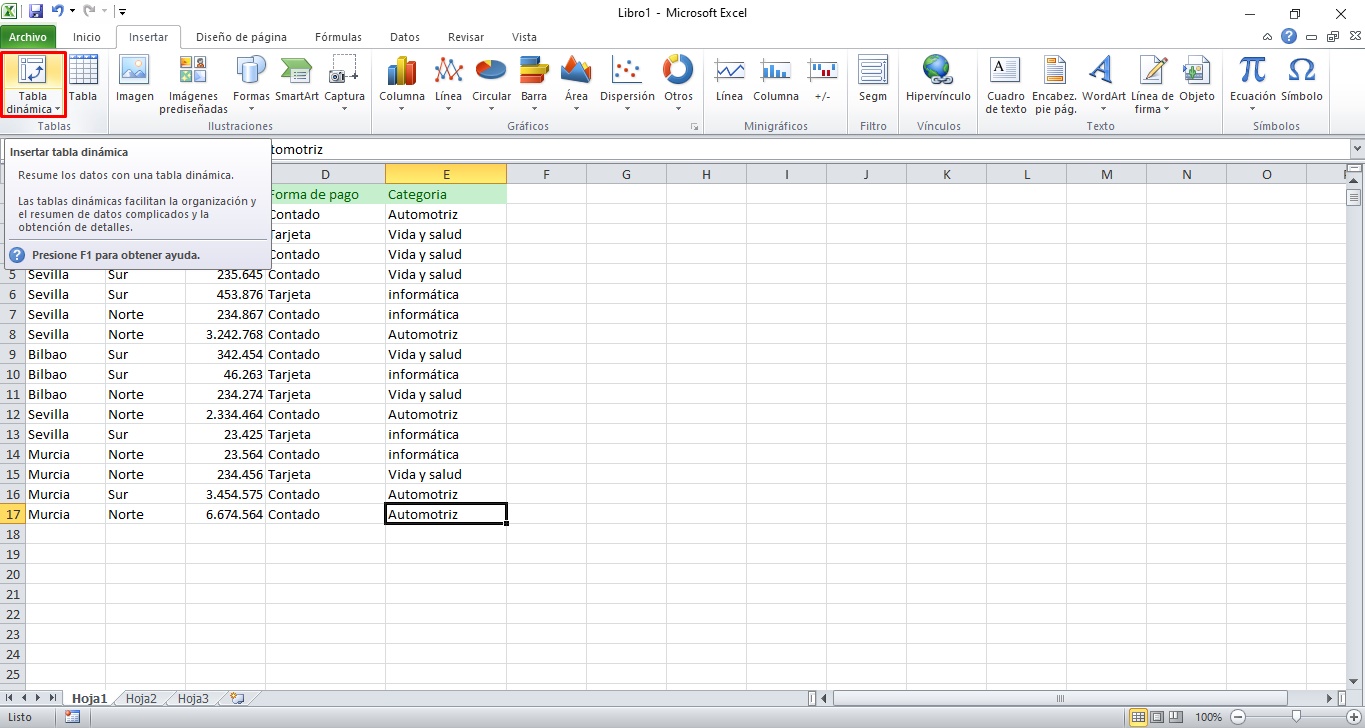1365x728 pixels.
Task: Click the 100% zoom level
Action: click(1209, 717)
